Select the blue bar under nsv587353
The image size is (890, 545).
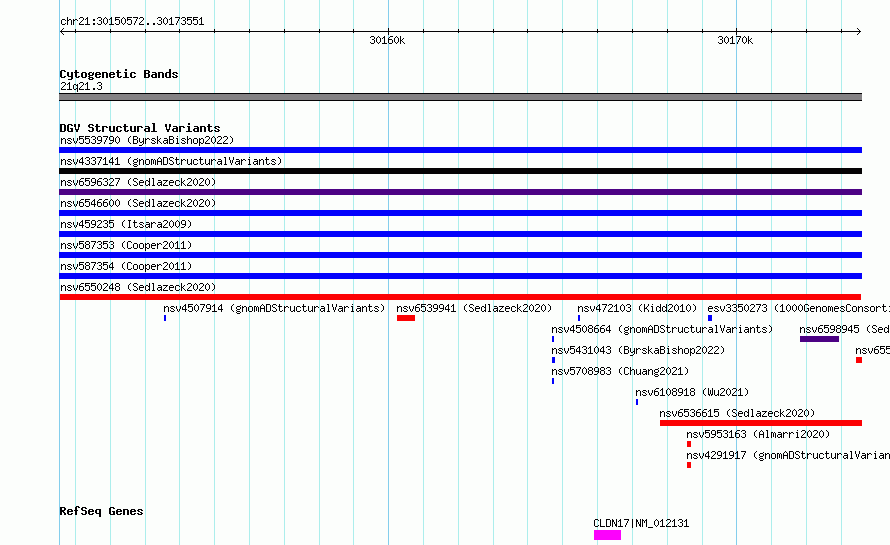pyautogui.click(x=460, y=255)
